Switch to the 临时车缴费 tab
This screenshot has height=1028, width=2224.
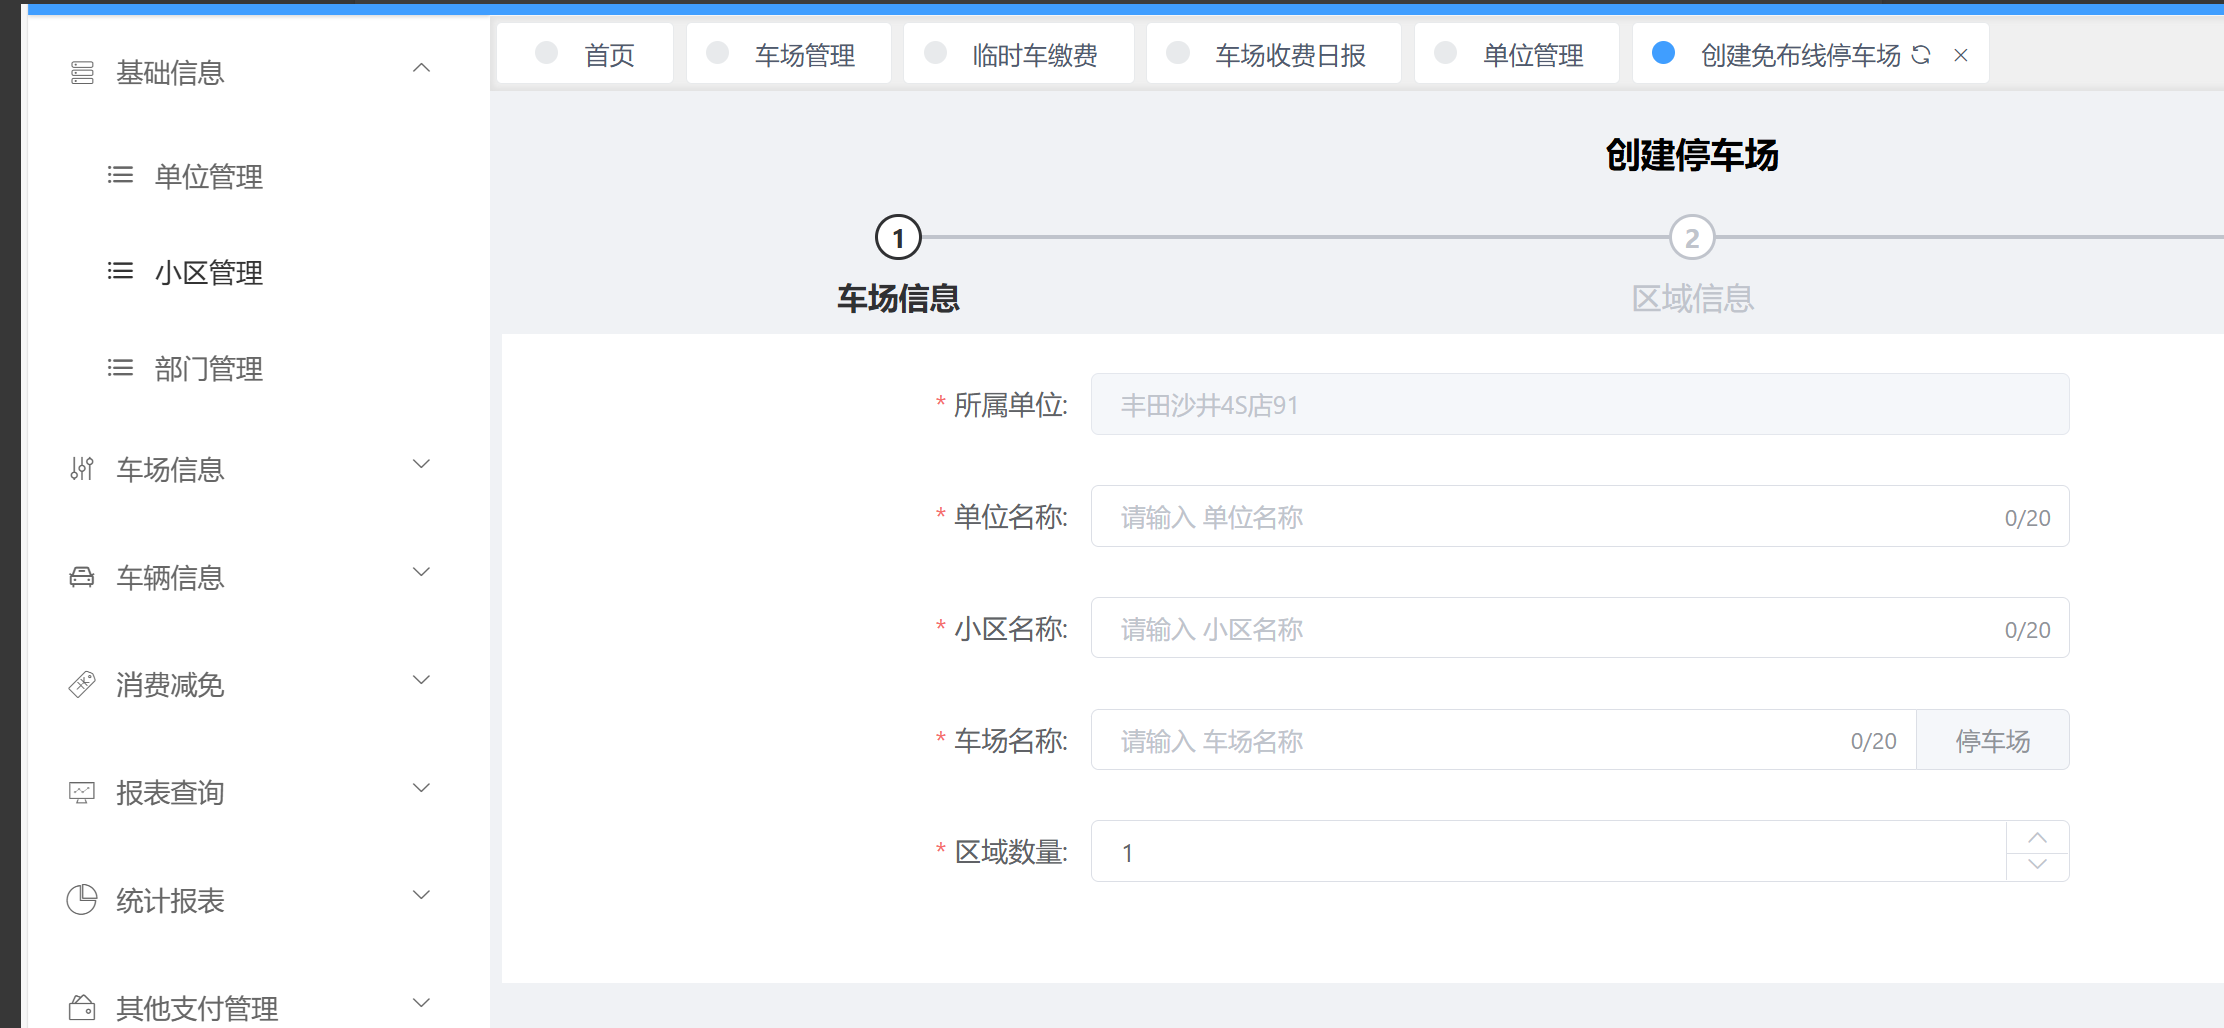(x=1019, y=54)
